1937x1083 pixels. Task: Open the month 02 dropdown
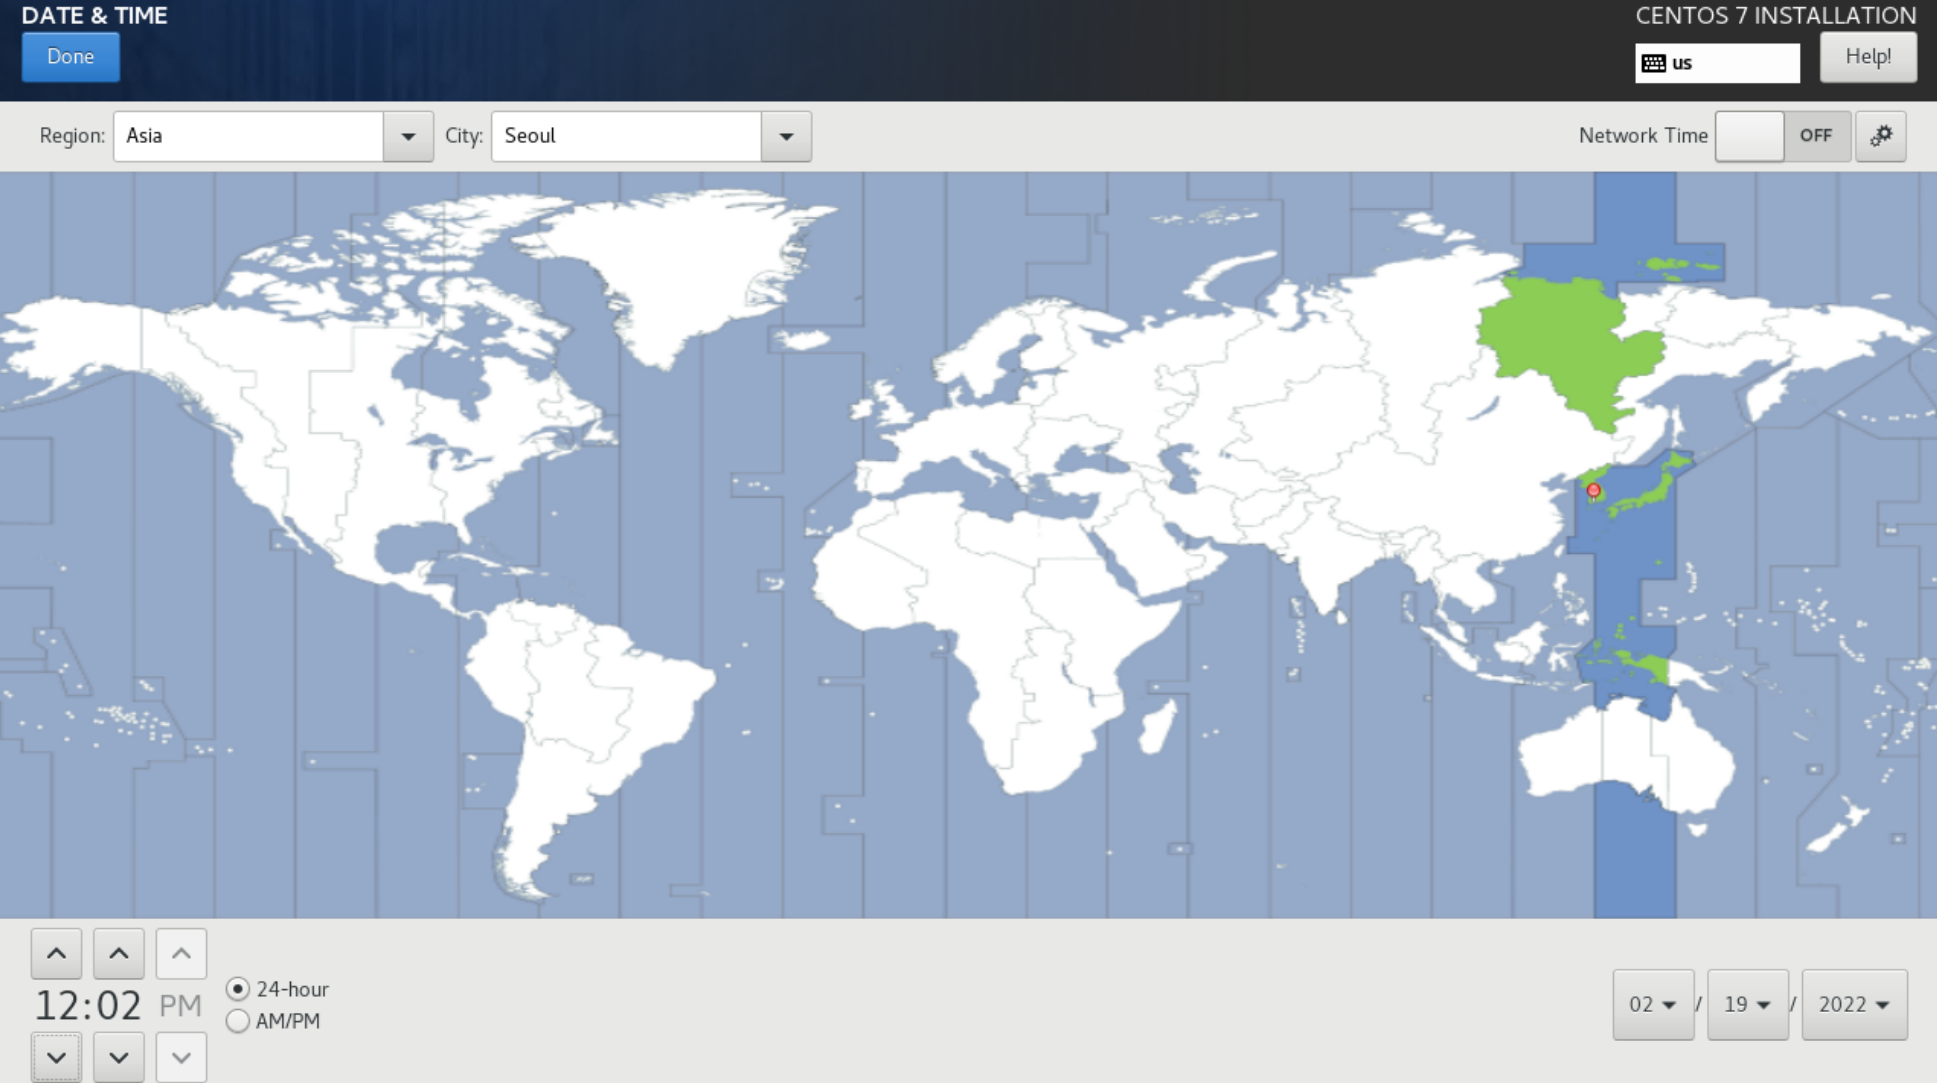1653,1004
